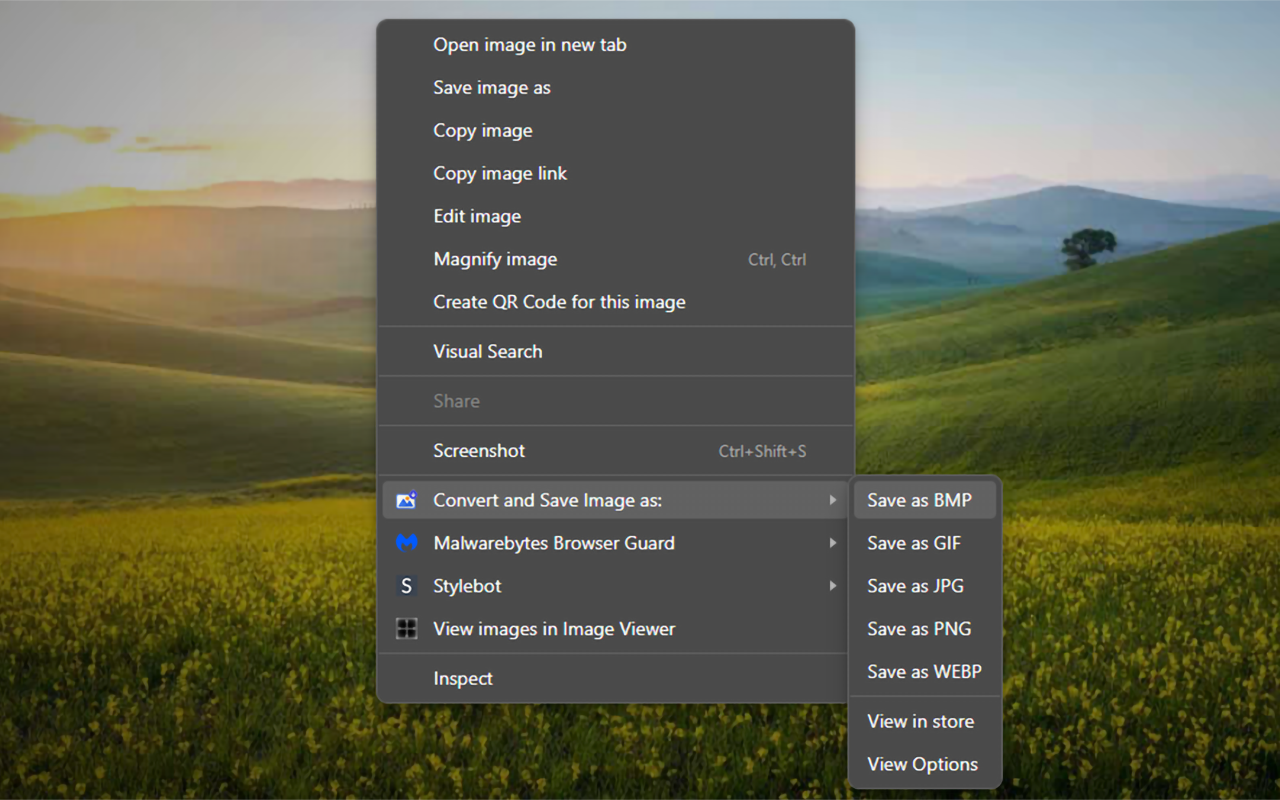Image resolution: width=1280 pixels, height=800 pixels.
Task: Open Edit image
Action: [x=476, y=217]
